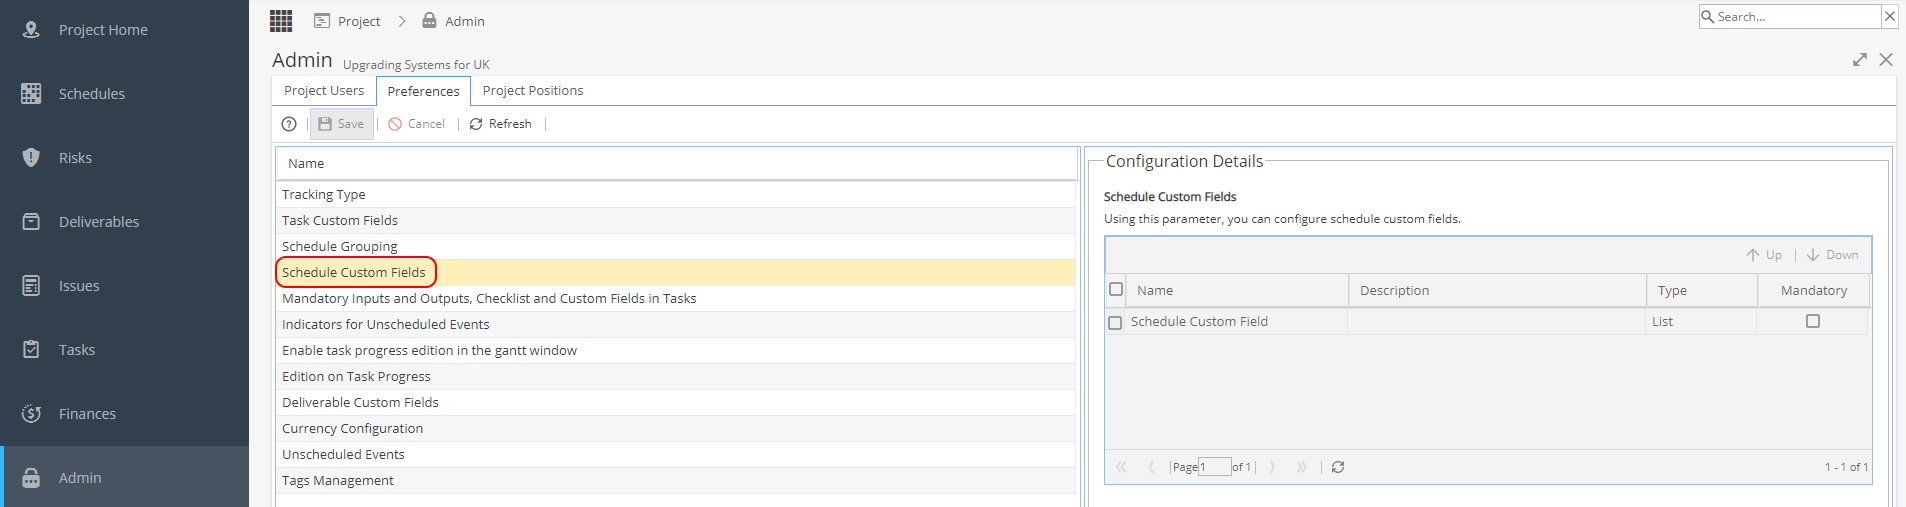Switch to Preferences tab
The width and height of the screenshot is (1906, 507).
point(423,91)
